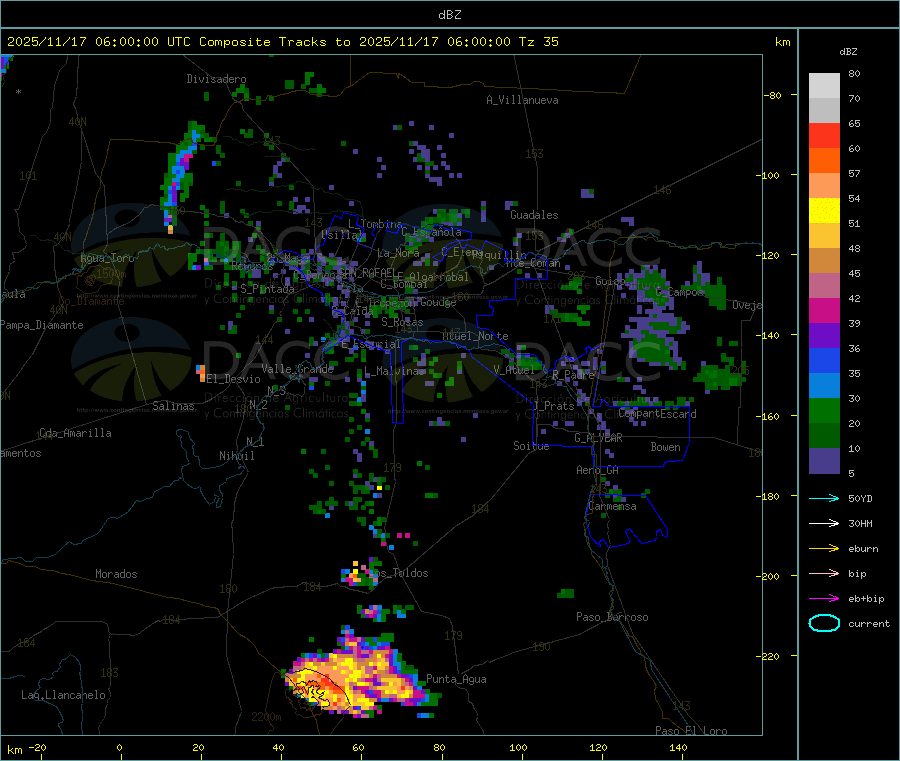Viewport: 900px width, 761px height.
Task: Click the 'Aero_GA' map label
Action: pos(598,470)
